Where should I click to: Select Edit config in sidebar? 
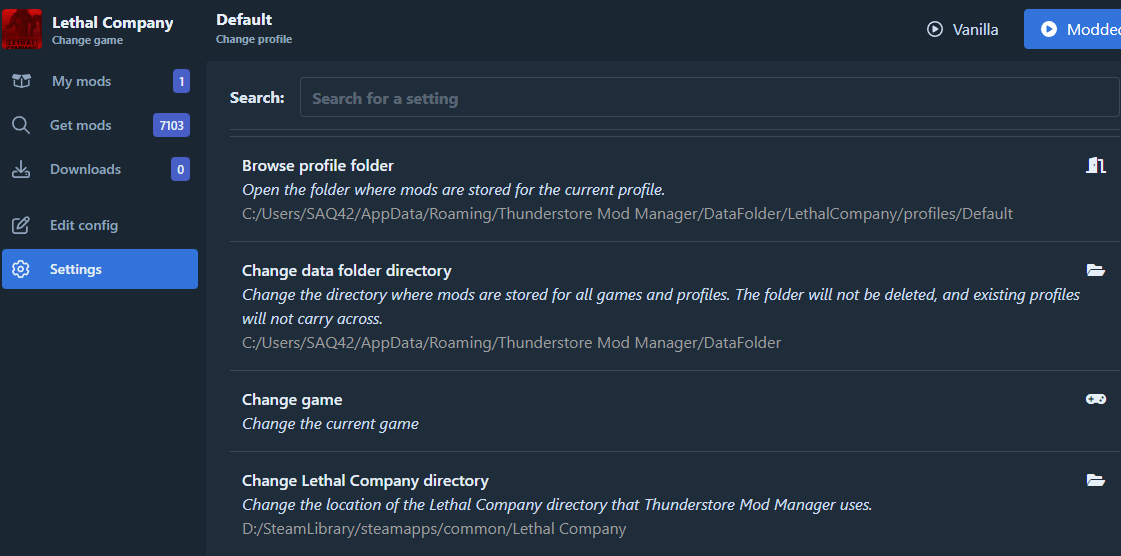pyautogui.click(x=84, y=225)
